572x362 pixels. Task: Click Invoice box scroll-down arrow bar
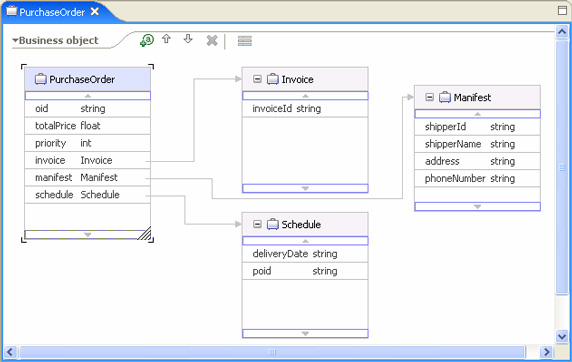pos(305,188)
